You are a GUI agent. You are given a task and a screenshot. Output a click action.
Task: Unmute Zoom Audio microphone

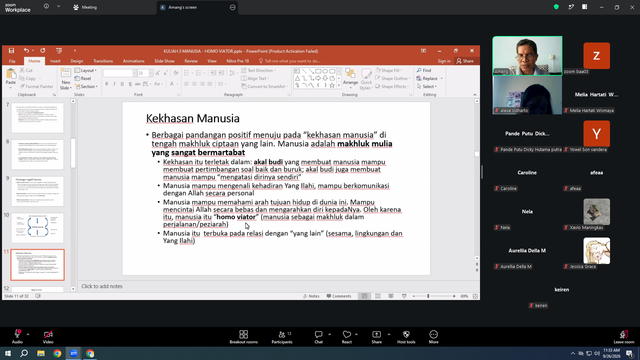(17, 337)
